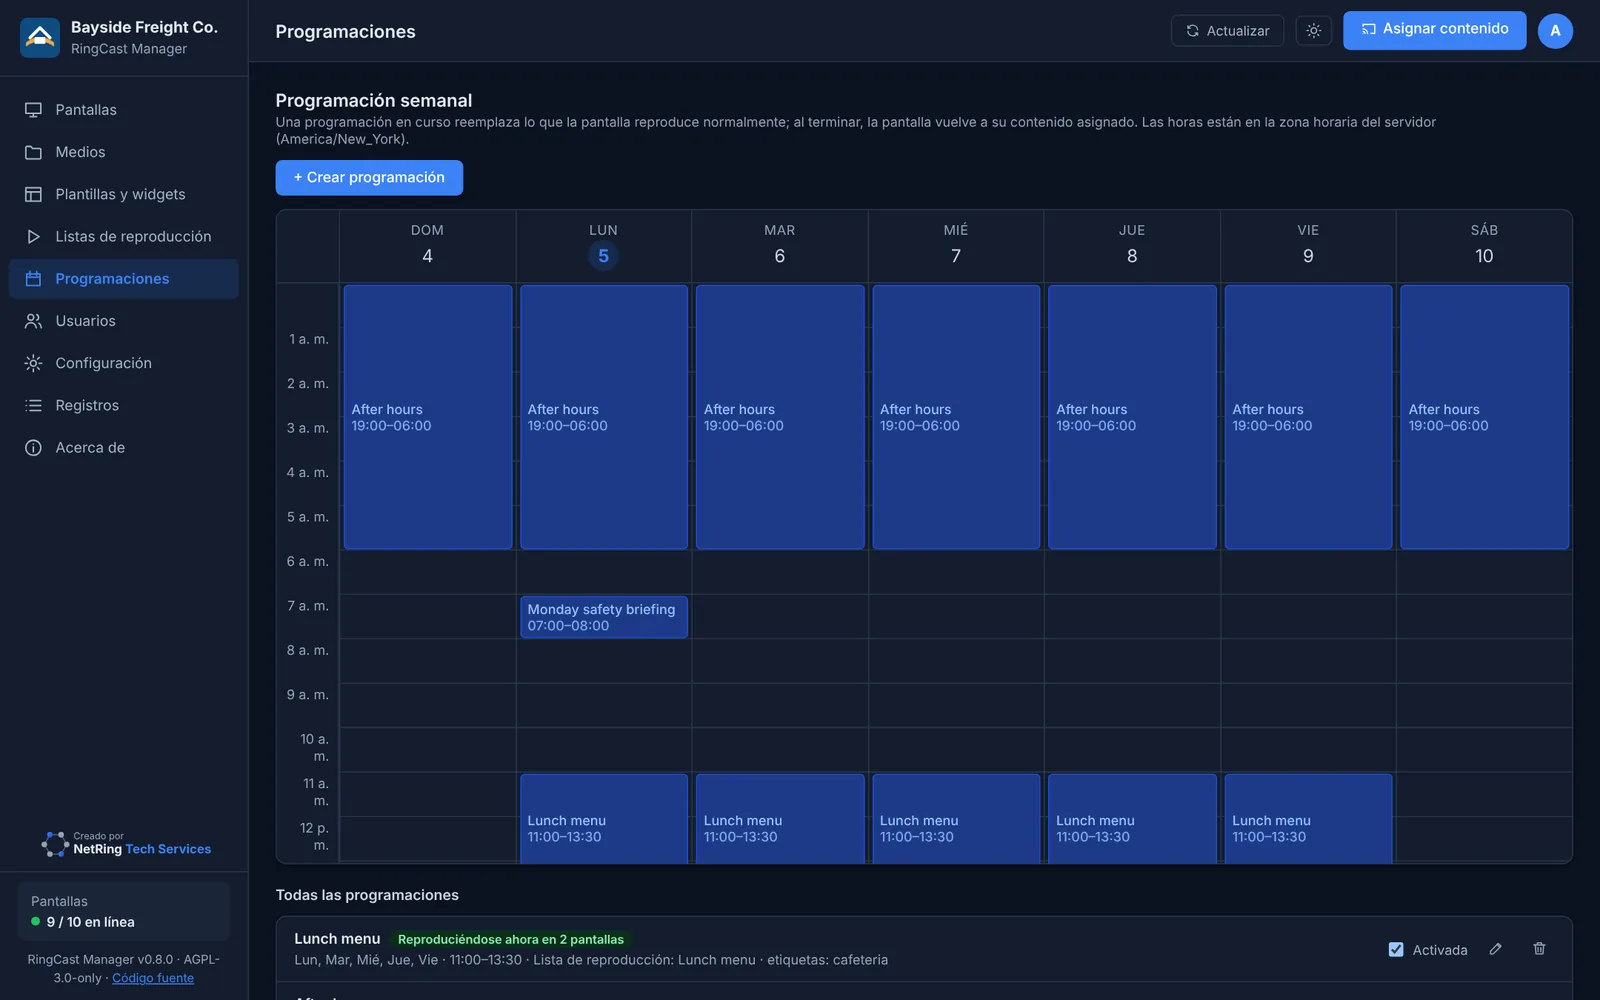Select the After hours block on Monday 5

click(604, 417)
